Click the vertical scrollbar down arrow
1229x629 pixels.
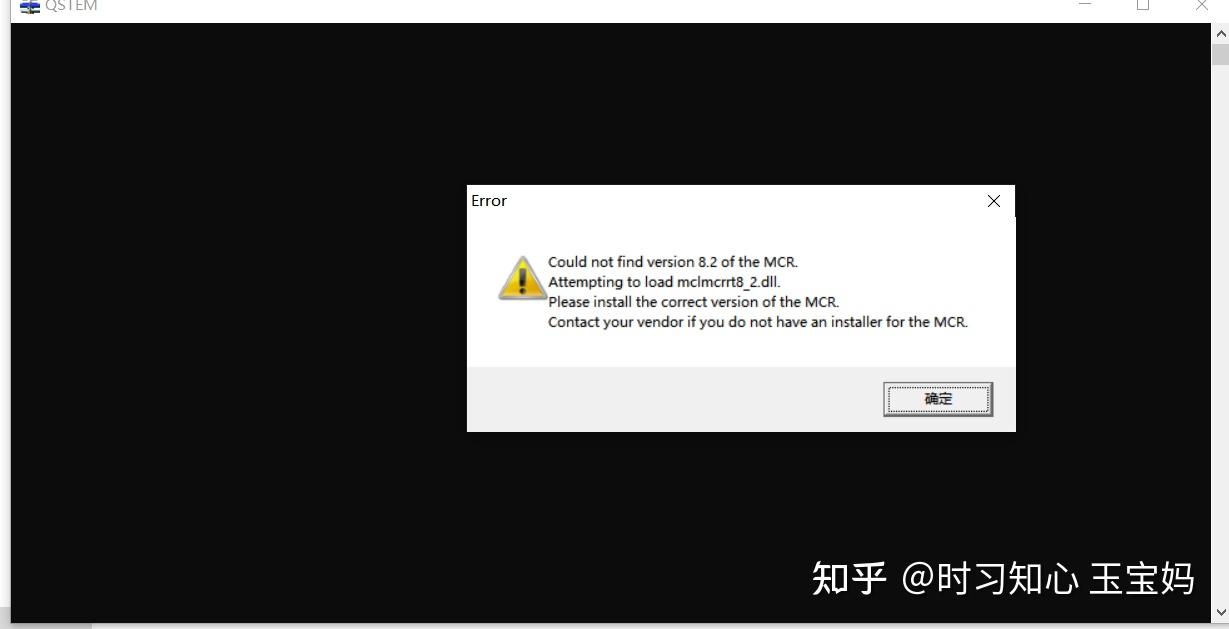coord(1220,611)
